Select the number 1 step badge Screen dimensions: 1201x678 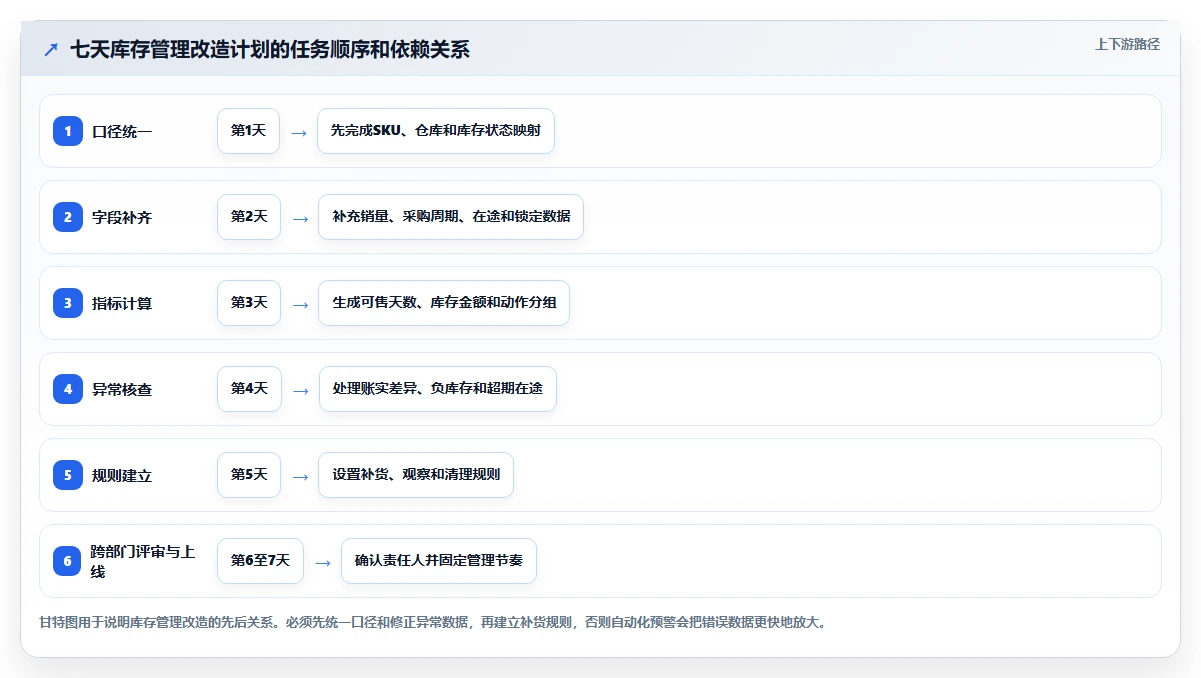click(68, 131)
